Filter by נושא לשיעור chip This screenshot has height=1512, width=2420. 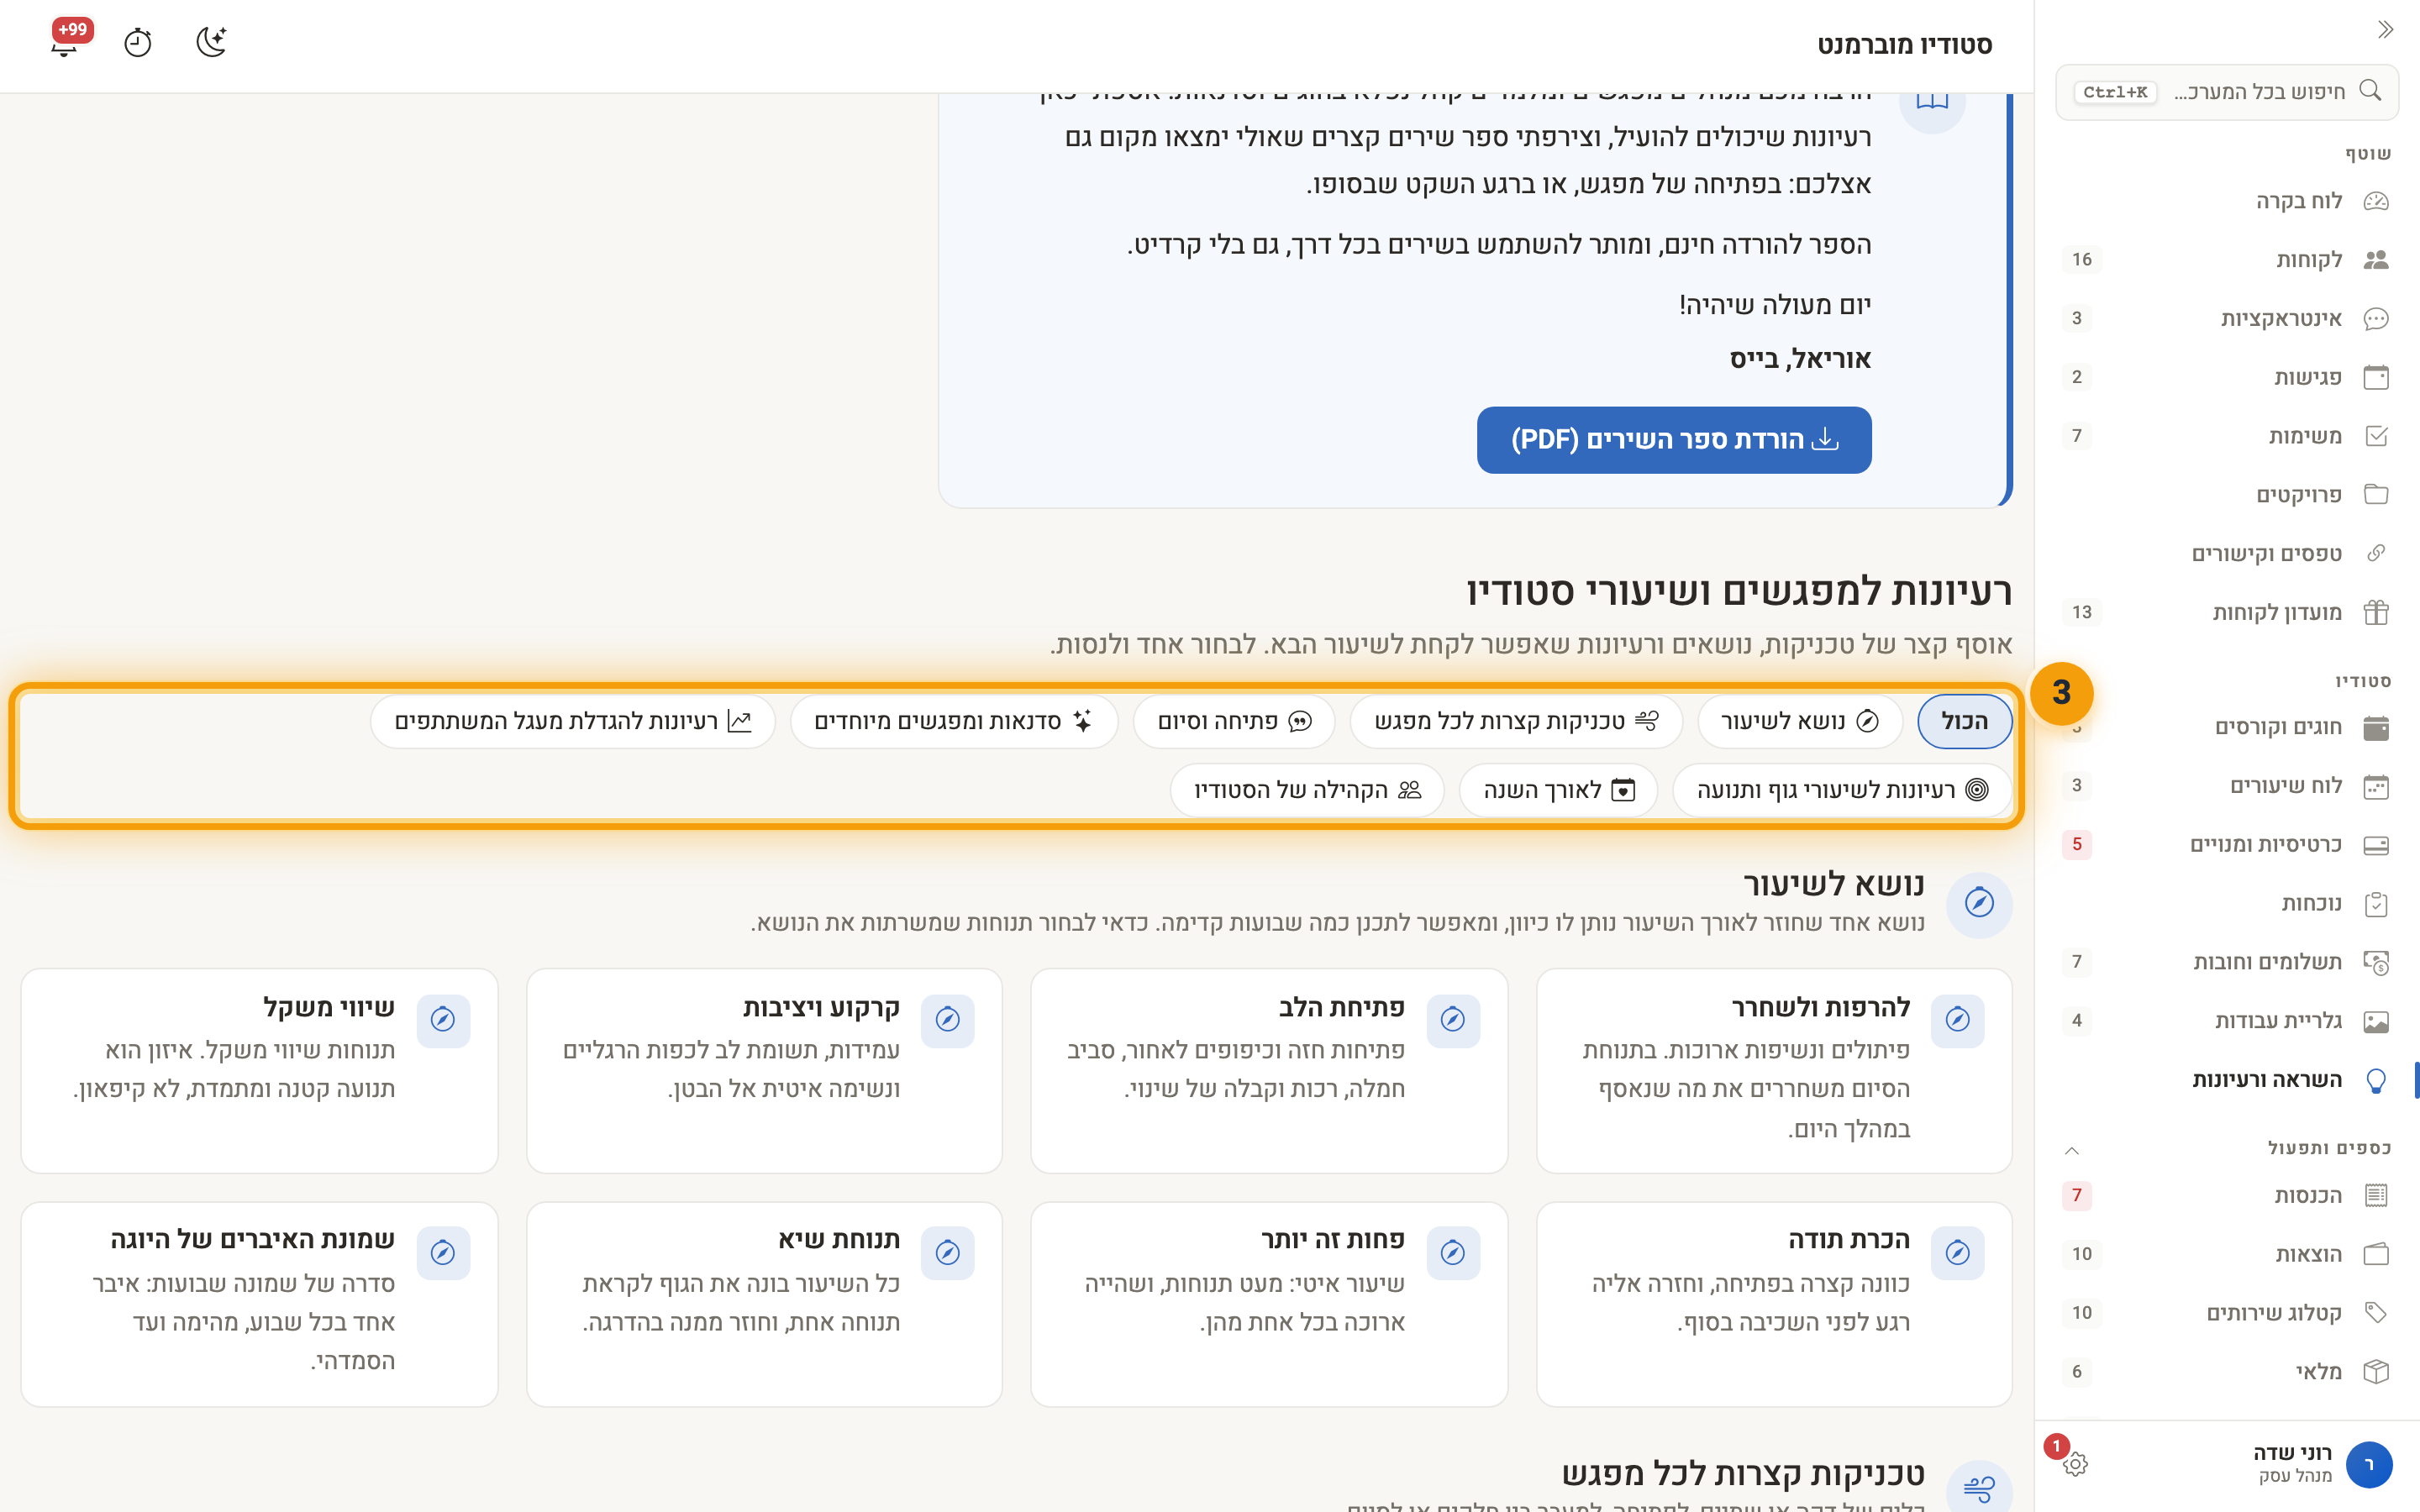point(1800,721)
